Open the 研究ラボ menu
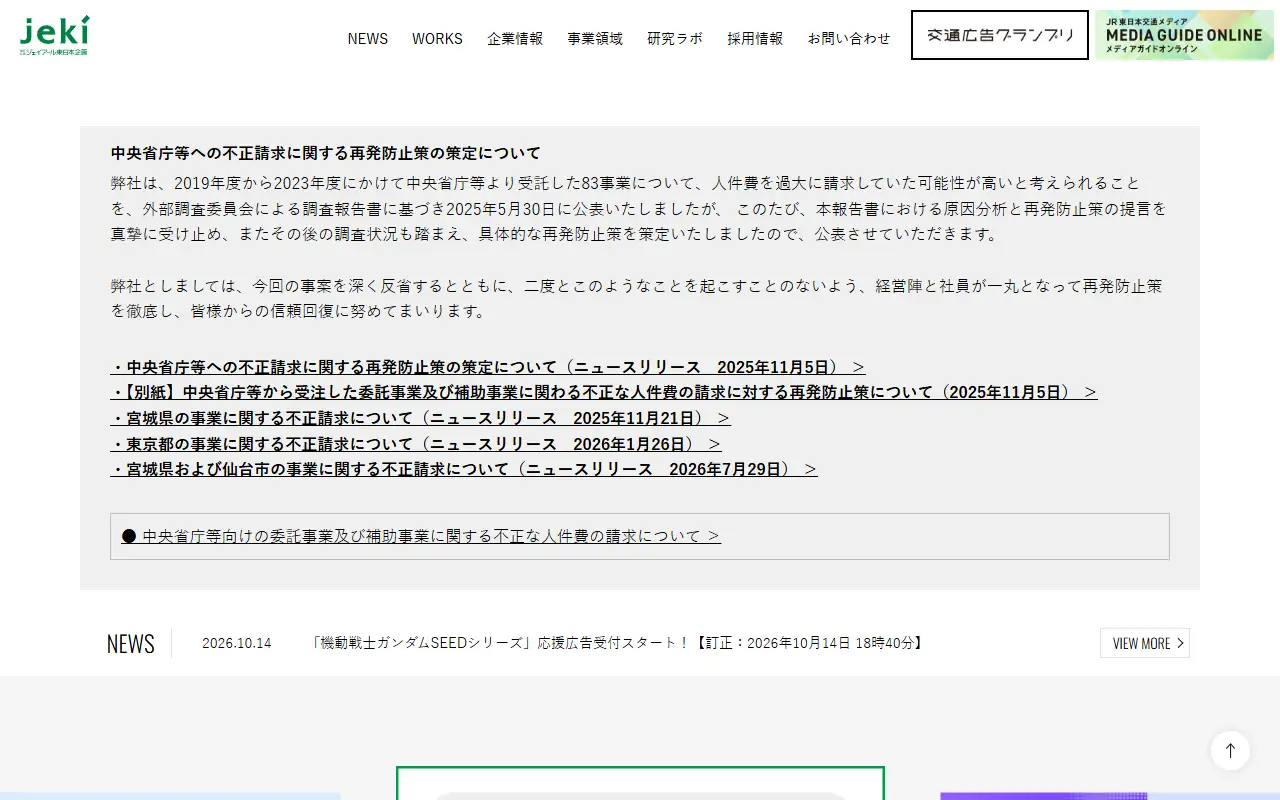1280x800 pixels. click(675, 38)
